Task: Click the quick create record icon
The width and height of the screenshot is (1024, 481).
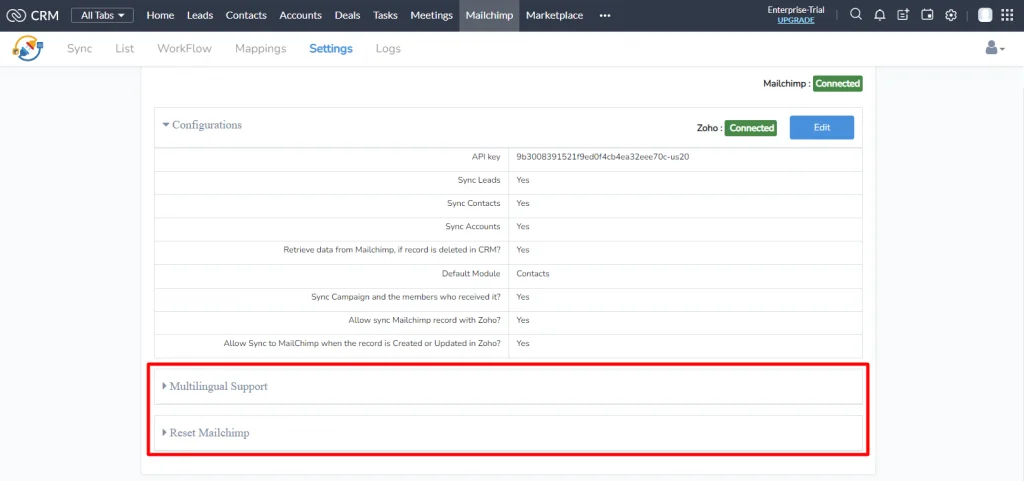Action: [904, 15]
